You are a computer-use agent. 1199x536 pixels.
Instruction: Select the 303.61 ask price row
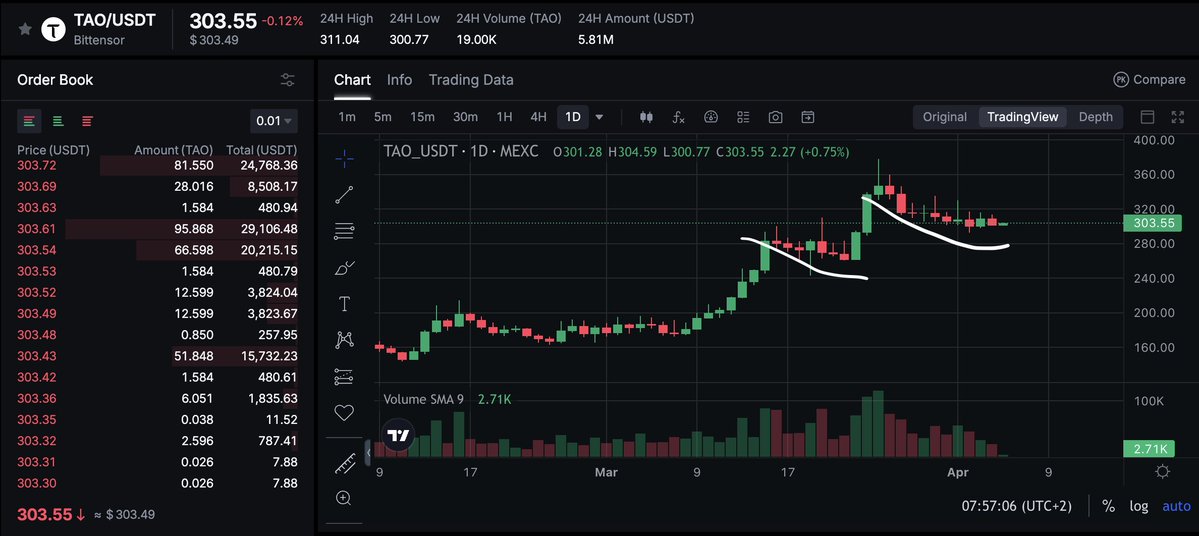point(157,229)
